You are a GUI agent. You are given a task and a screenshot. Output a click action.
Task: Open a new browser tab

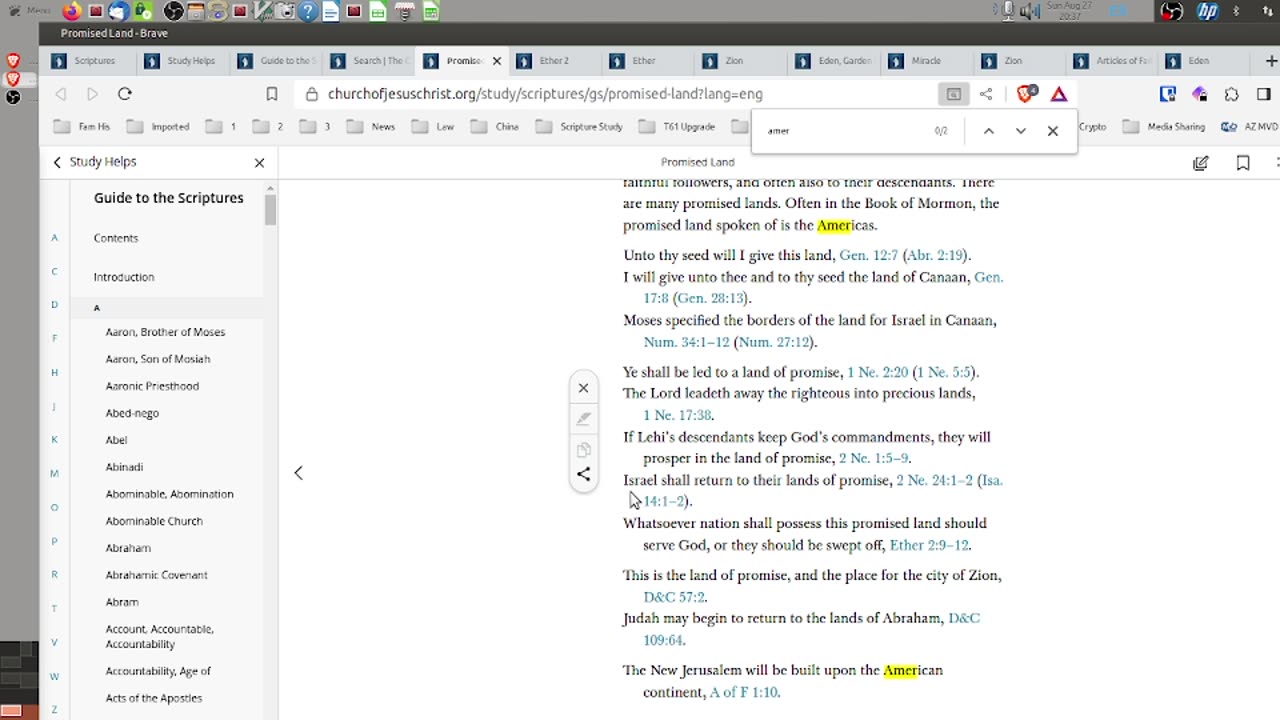pos(1272,61)
